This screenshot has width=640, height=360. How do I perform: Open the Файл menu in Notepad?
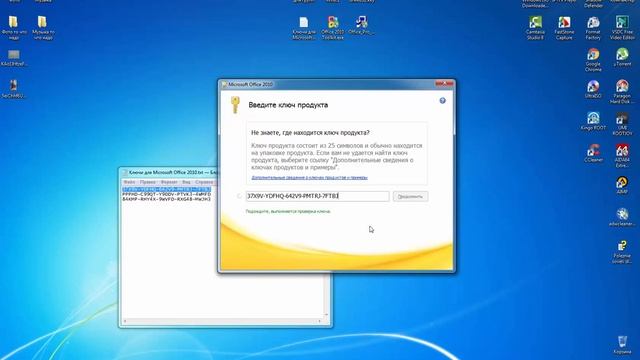(129, 182)
